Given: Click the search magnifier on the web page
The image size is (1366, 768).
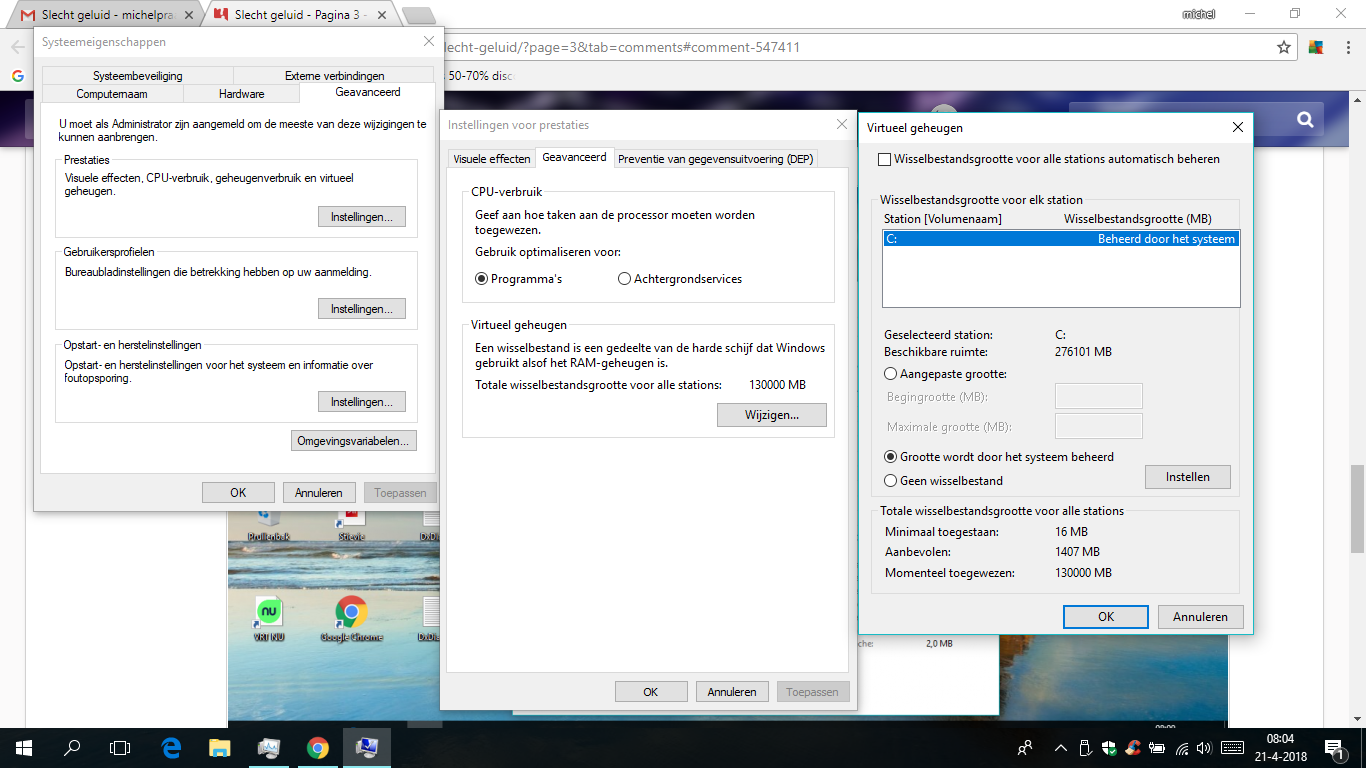Looking at the screenshot, I should [1304, 120].
